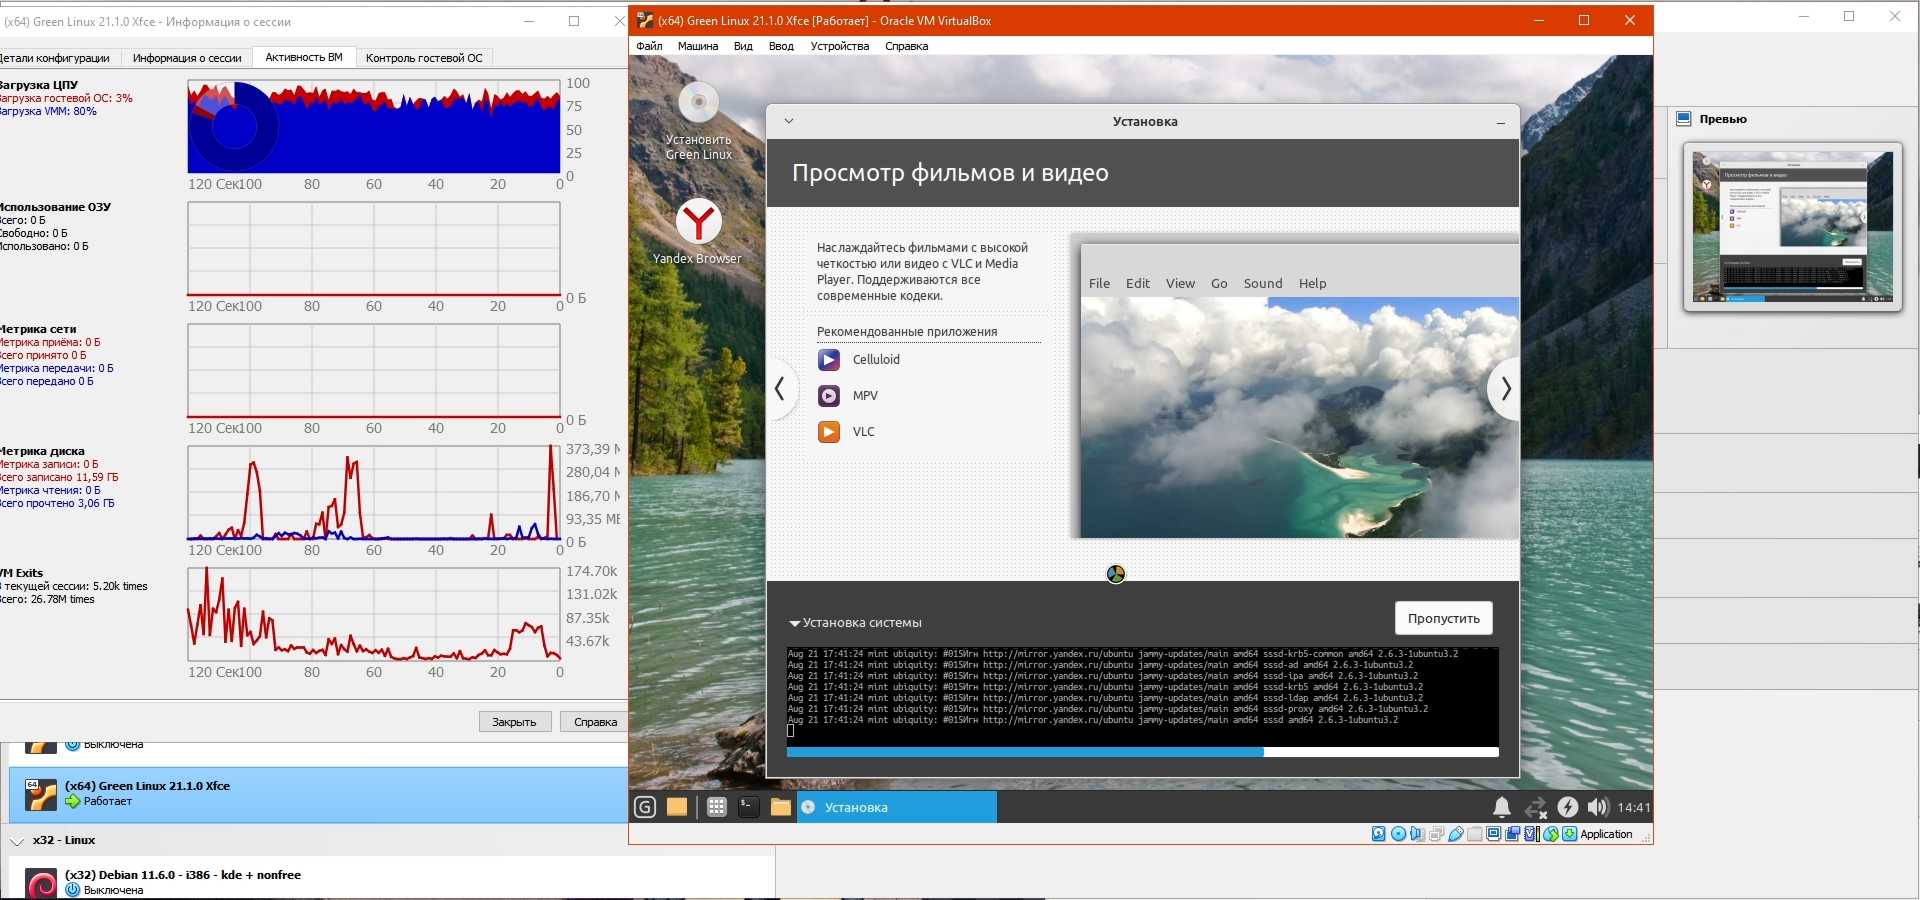Screen dimensions: 1920x900
Task: Click the recording status indicator icon
Action: [x=1513, y=834]
